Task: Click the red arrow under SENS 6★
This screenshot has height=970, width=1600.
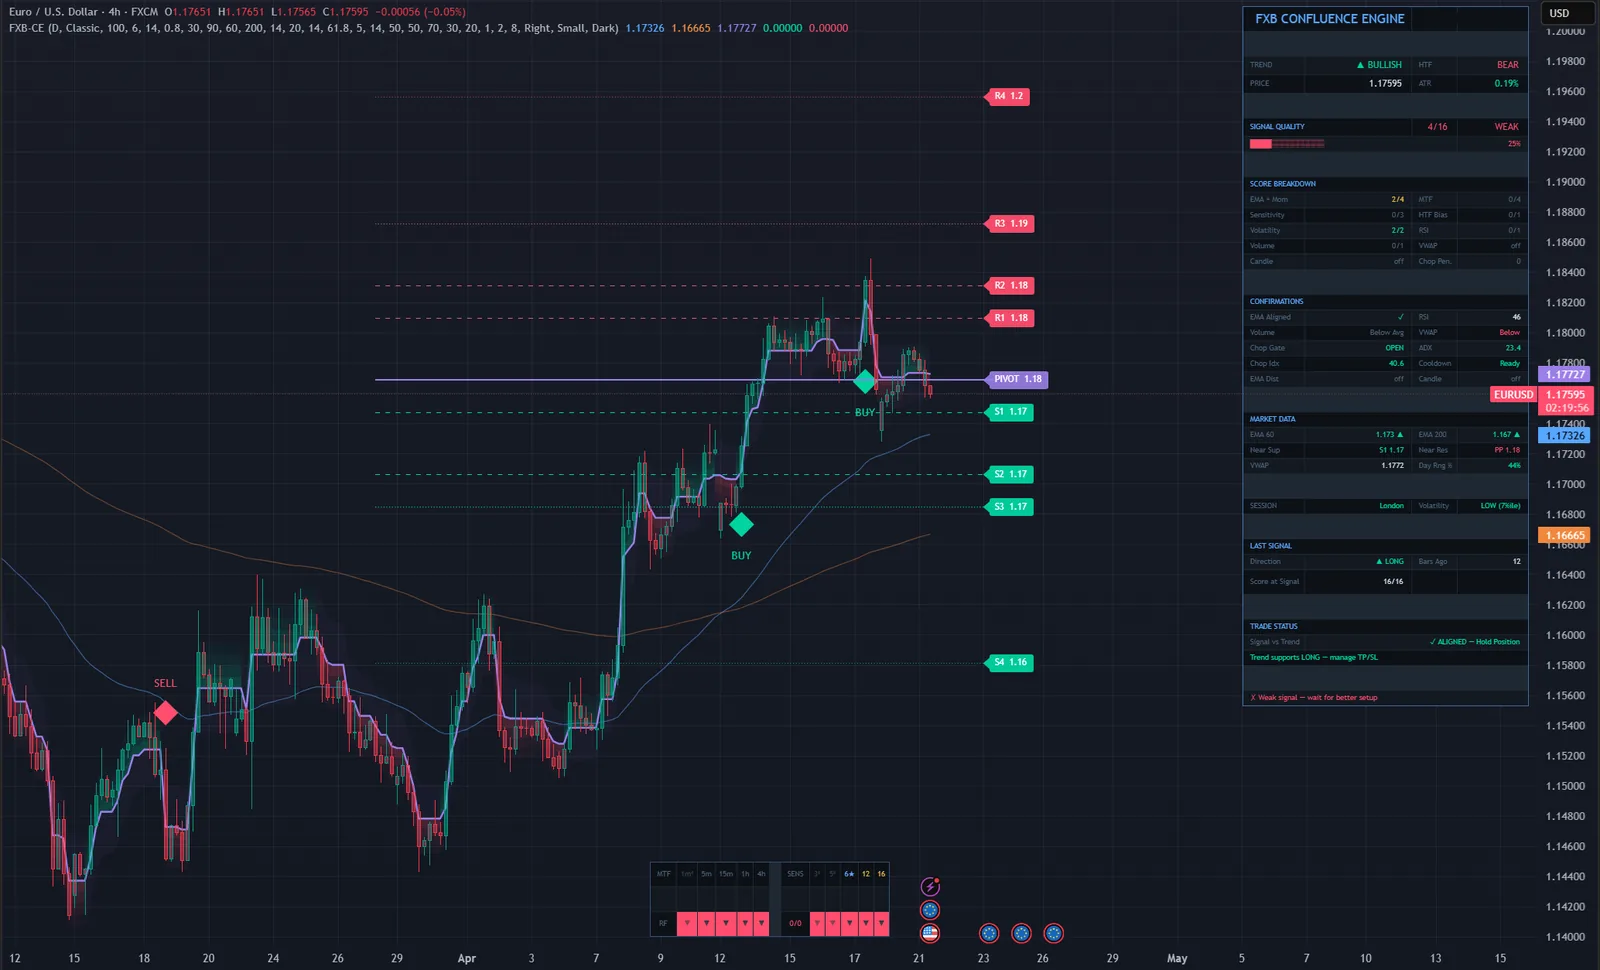Action: [x=849, y=923]
